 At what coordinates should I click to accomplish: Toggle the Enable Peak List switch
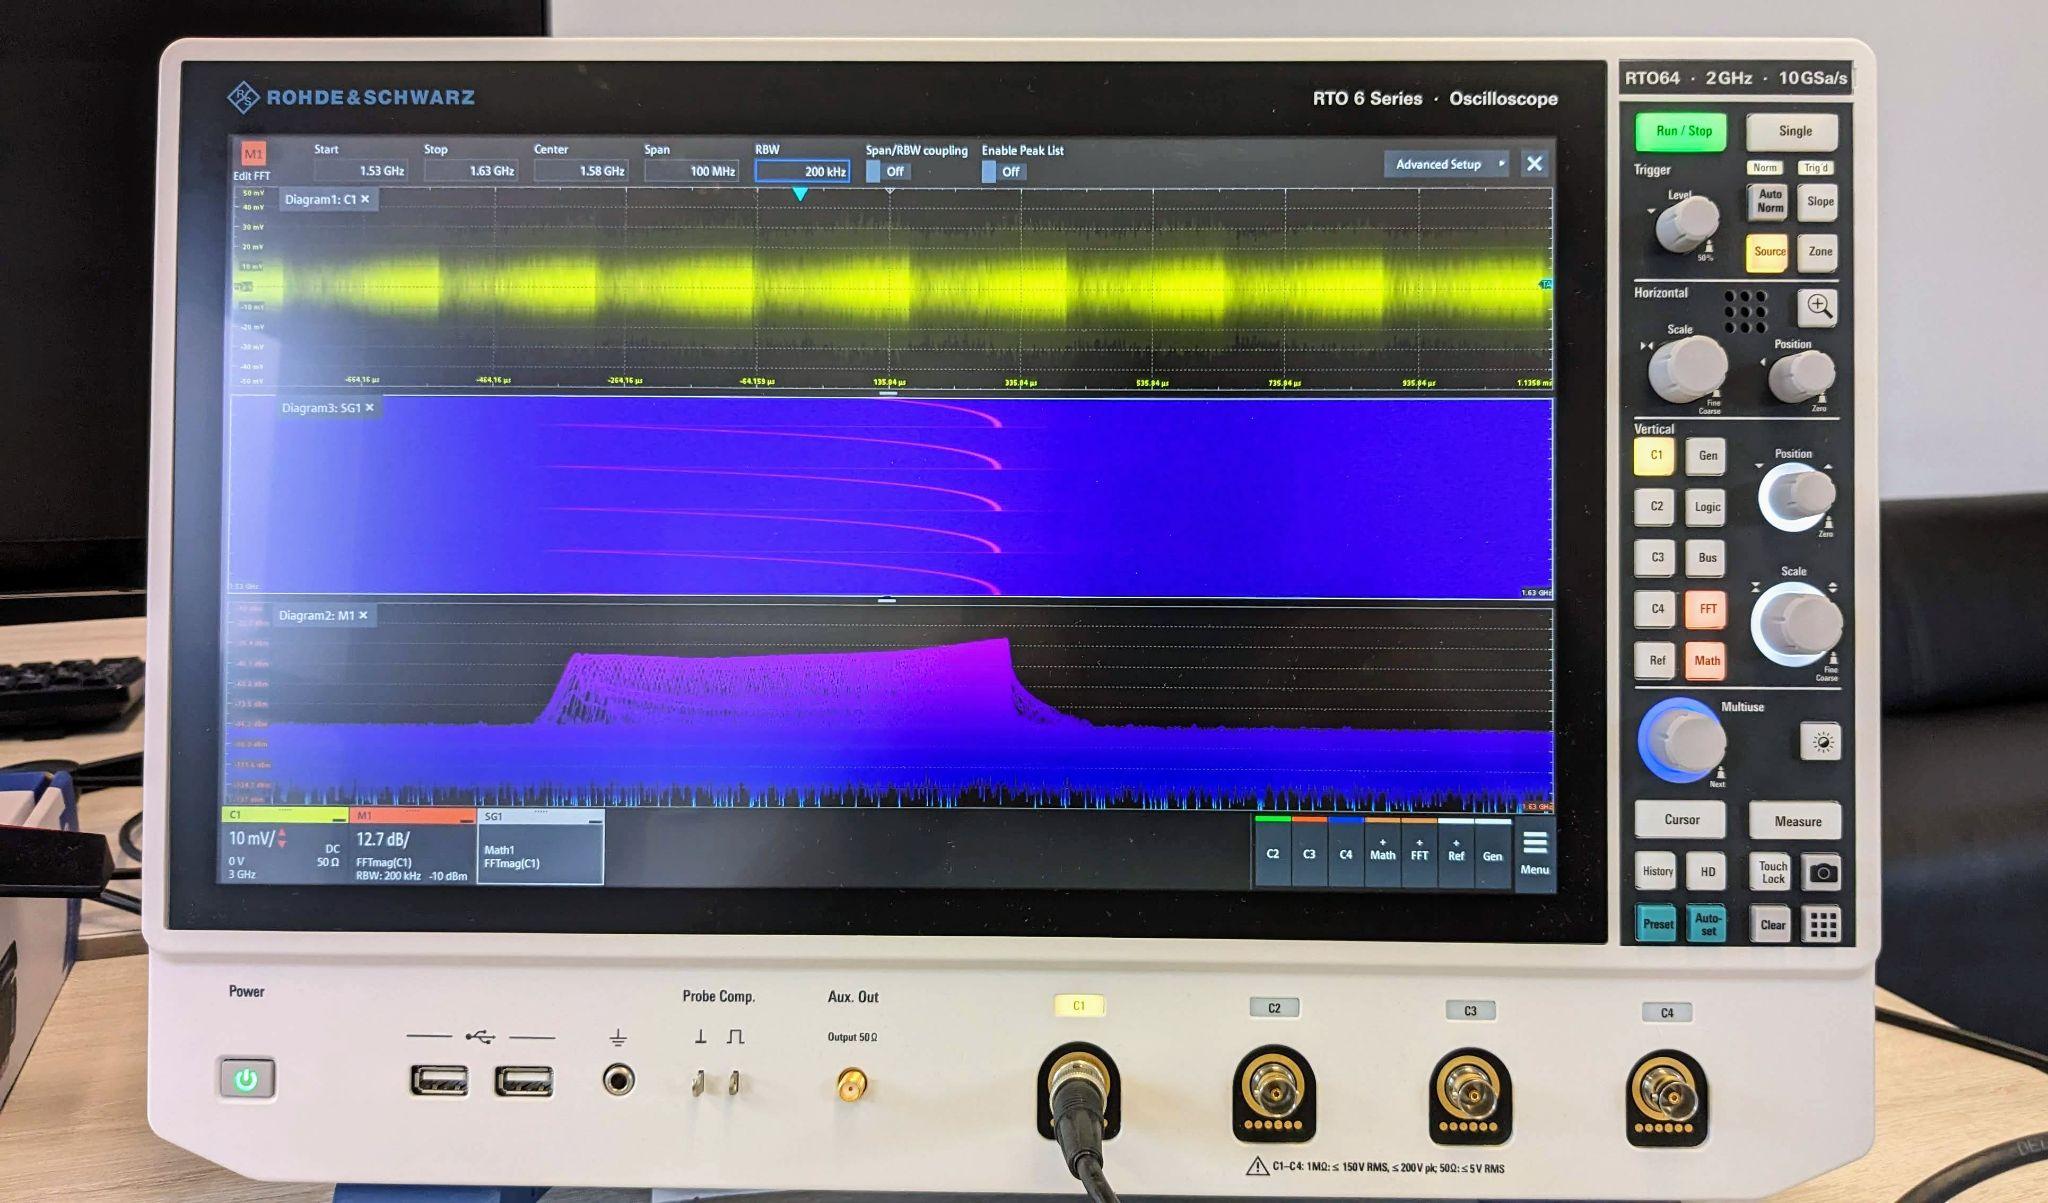(x=1002, y=171)
